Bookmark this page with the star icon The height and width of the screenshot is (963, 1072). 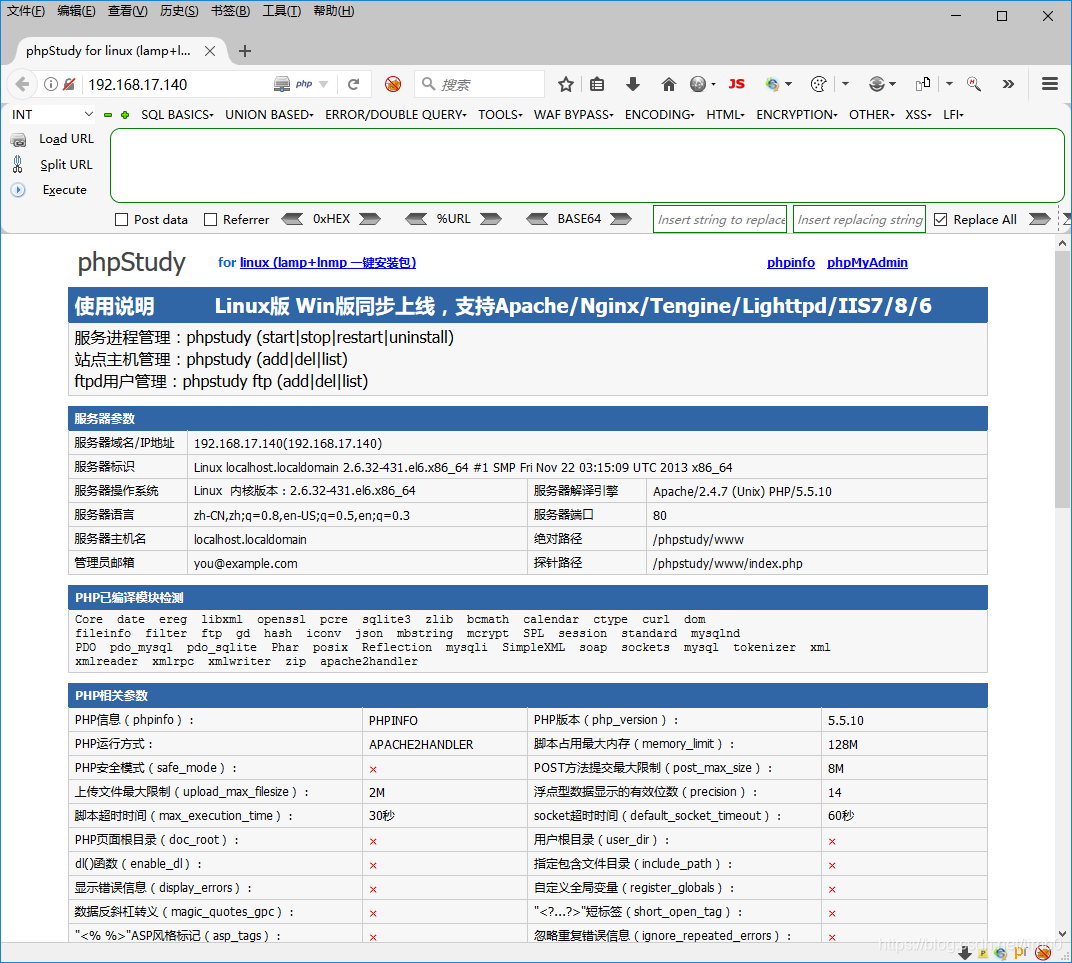click(565, 84)
